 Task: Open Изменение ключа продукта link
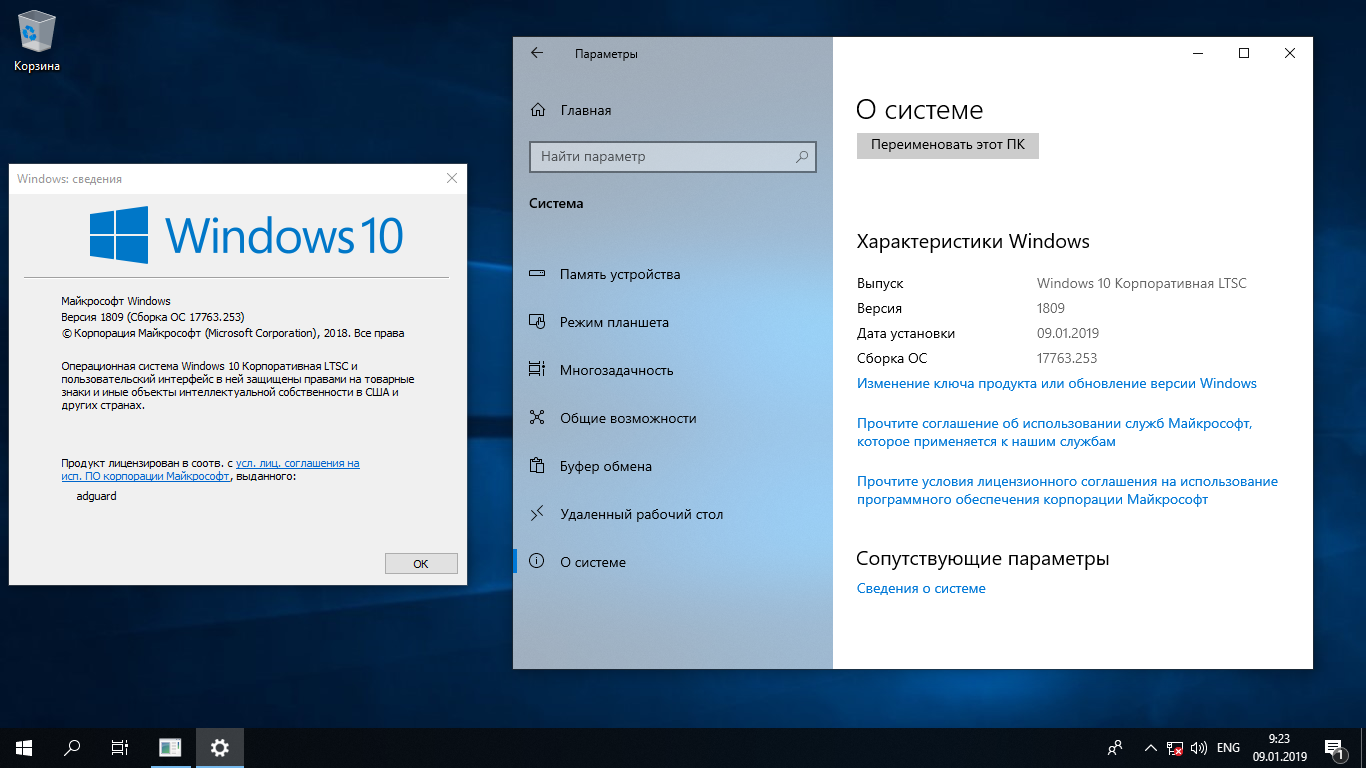[x=1057, y=383]
